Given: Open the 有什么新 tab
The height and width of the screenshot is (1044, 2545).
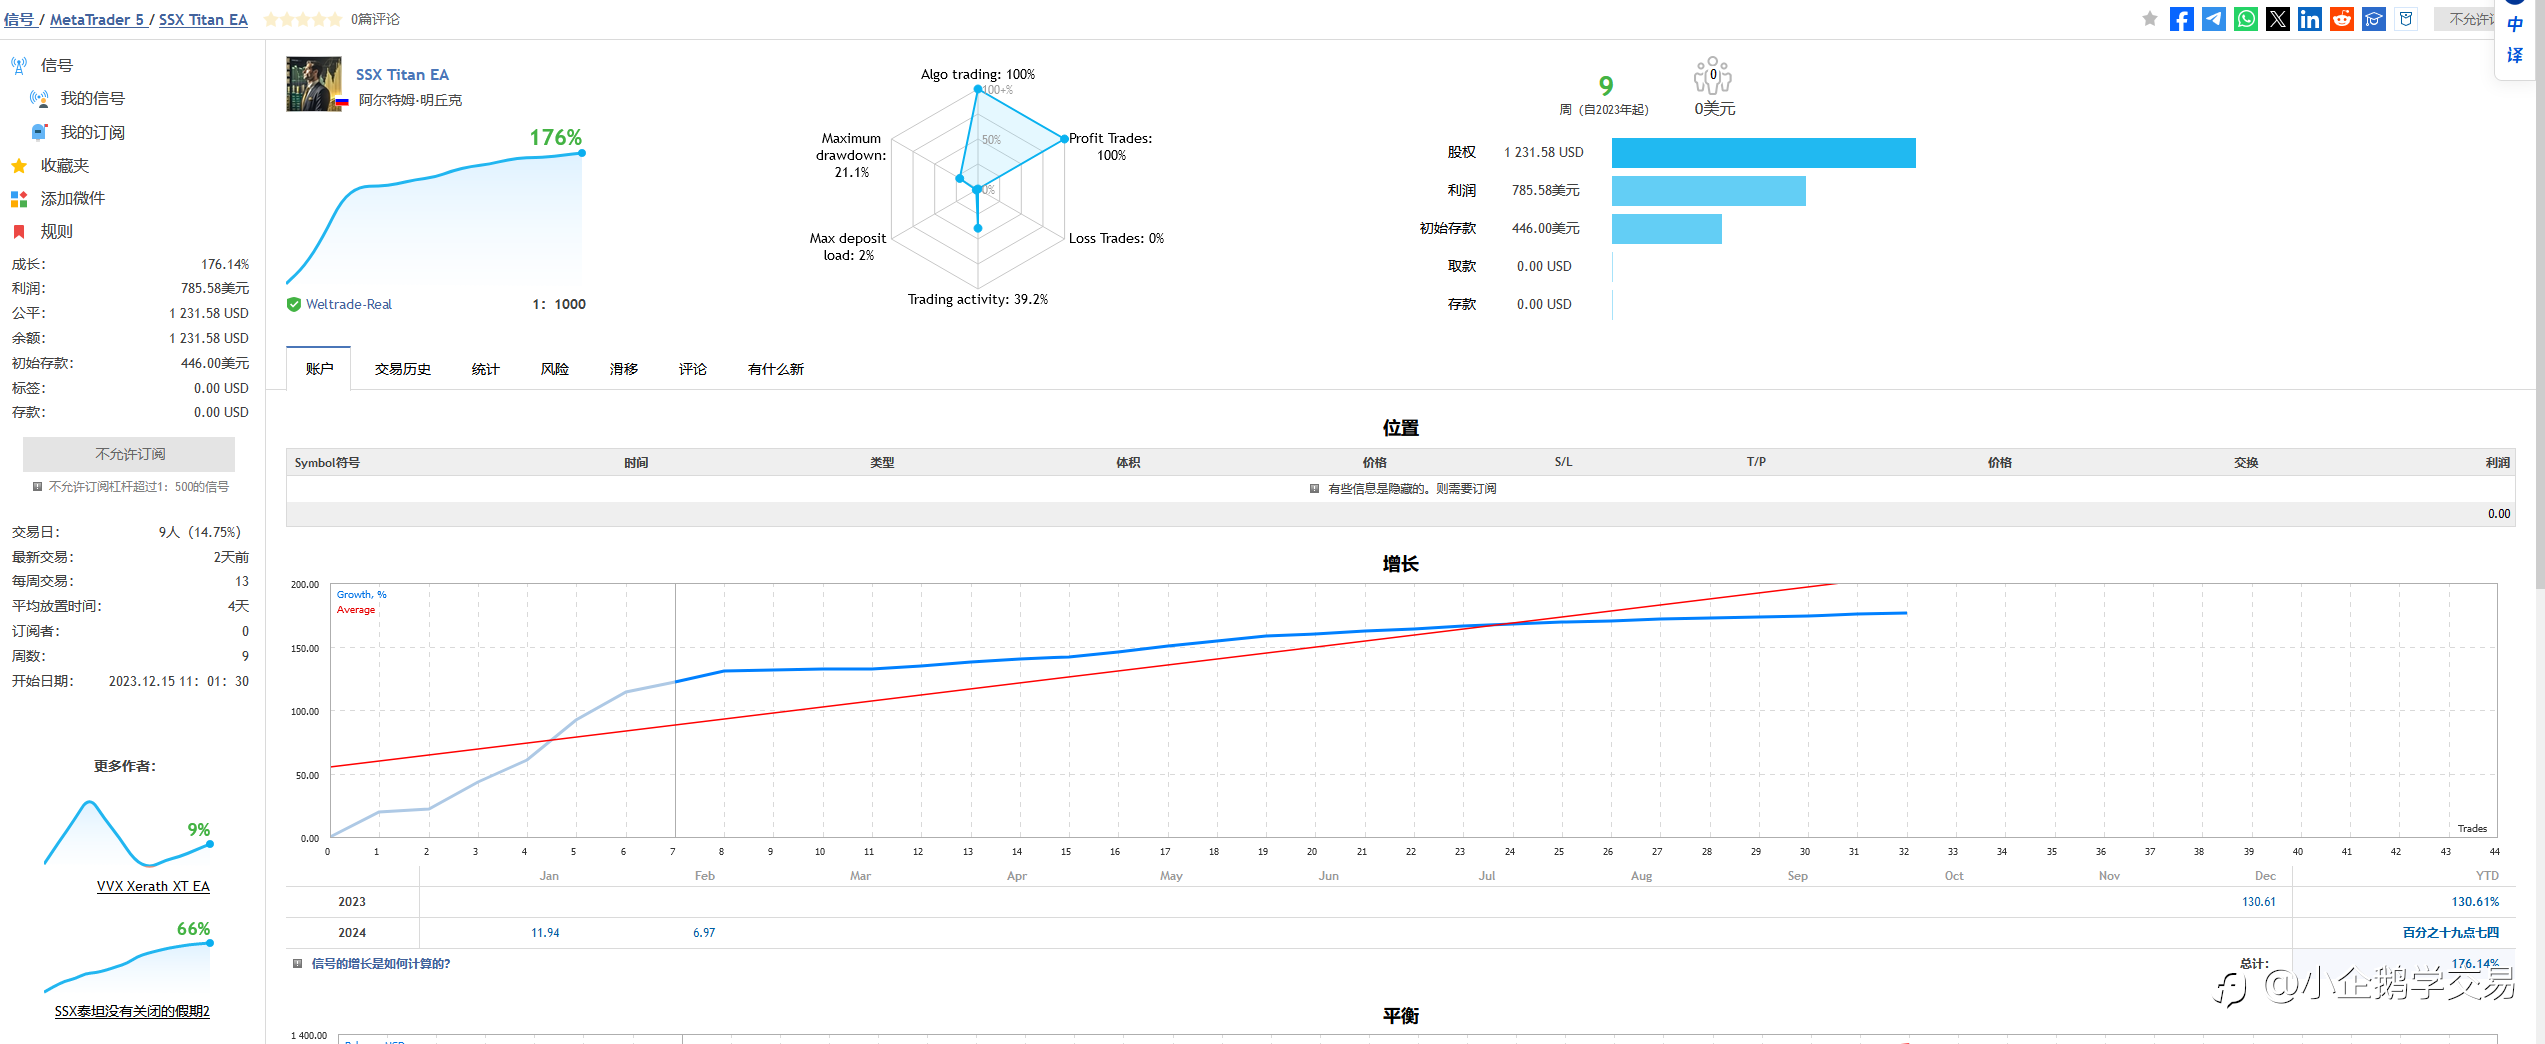Looking at the screenshot, I should click(x=776, y=369).
